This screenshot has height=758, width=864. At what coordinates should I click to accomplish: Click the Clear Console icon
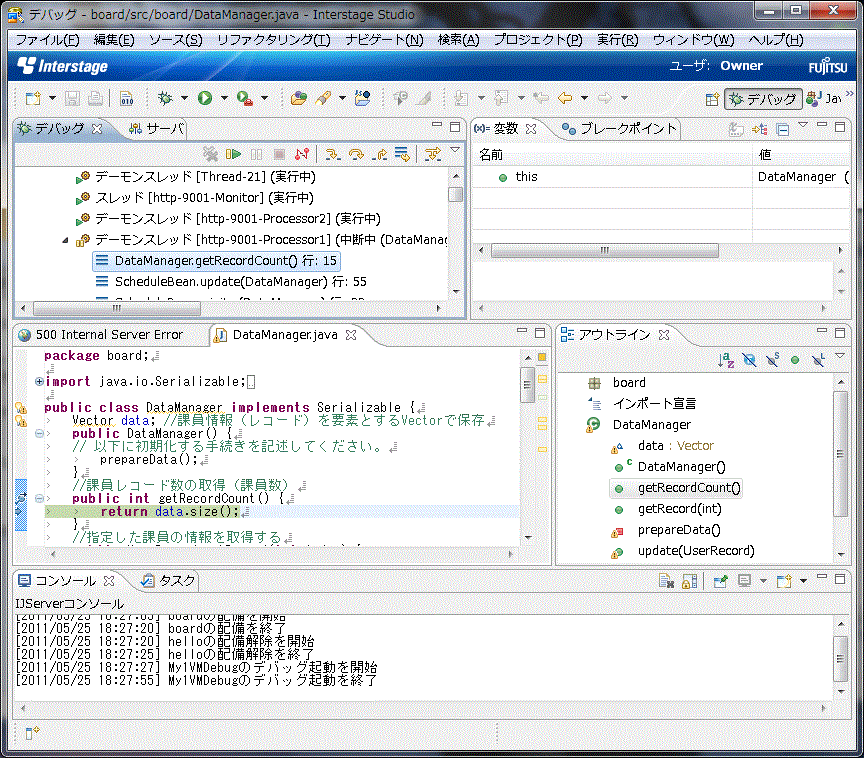click(666, 581)
